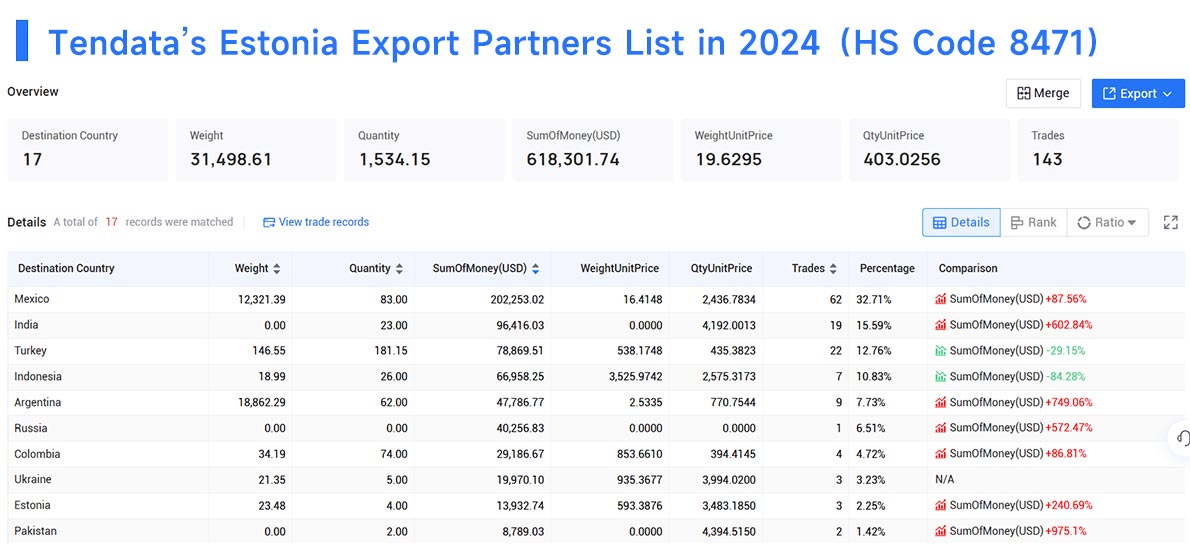Click the Merge button
Screen dimensions: 1190x552
click(1043, 93)
